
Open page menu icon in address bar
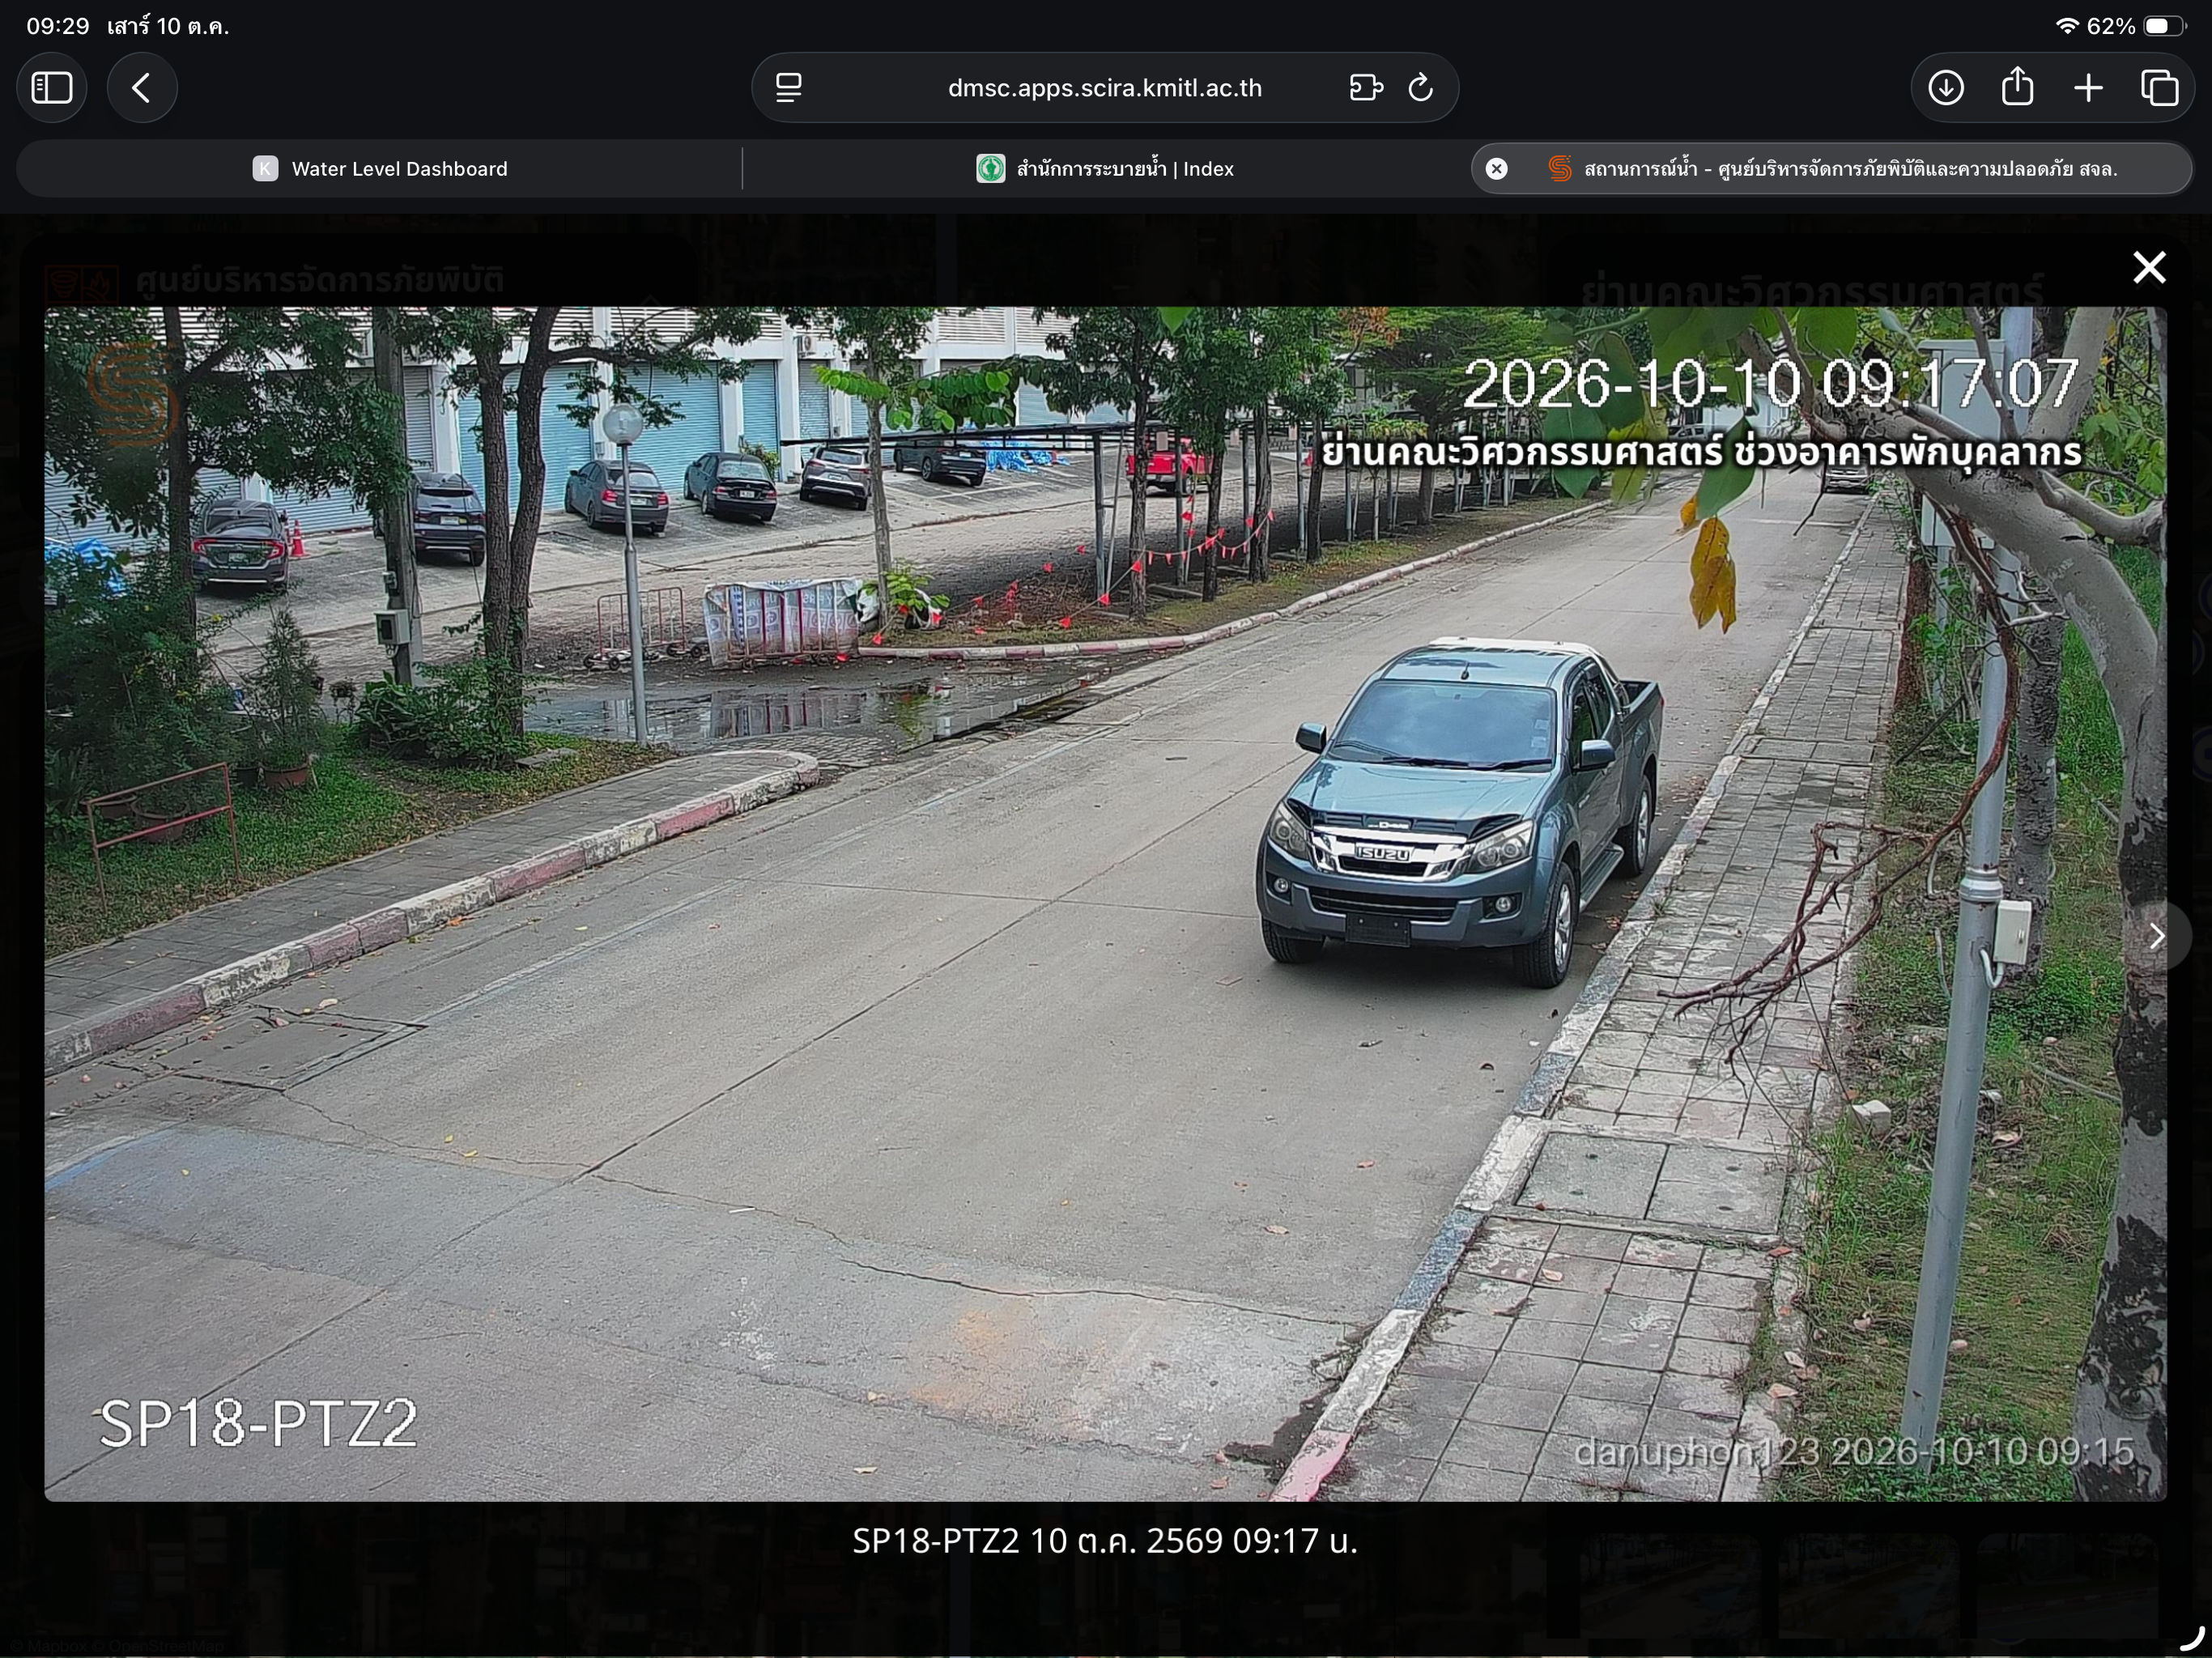pos(789,88)
